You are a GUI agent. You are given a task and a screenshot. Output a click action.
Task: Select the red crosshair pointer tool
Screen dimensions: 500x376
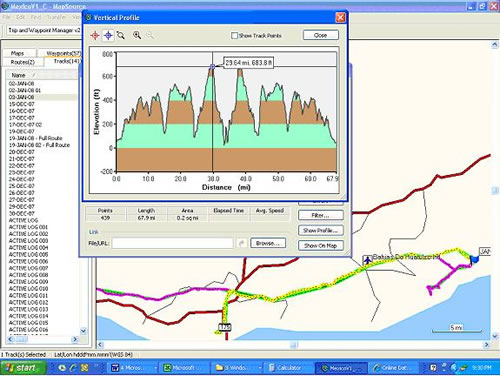95,35
